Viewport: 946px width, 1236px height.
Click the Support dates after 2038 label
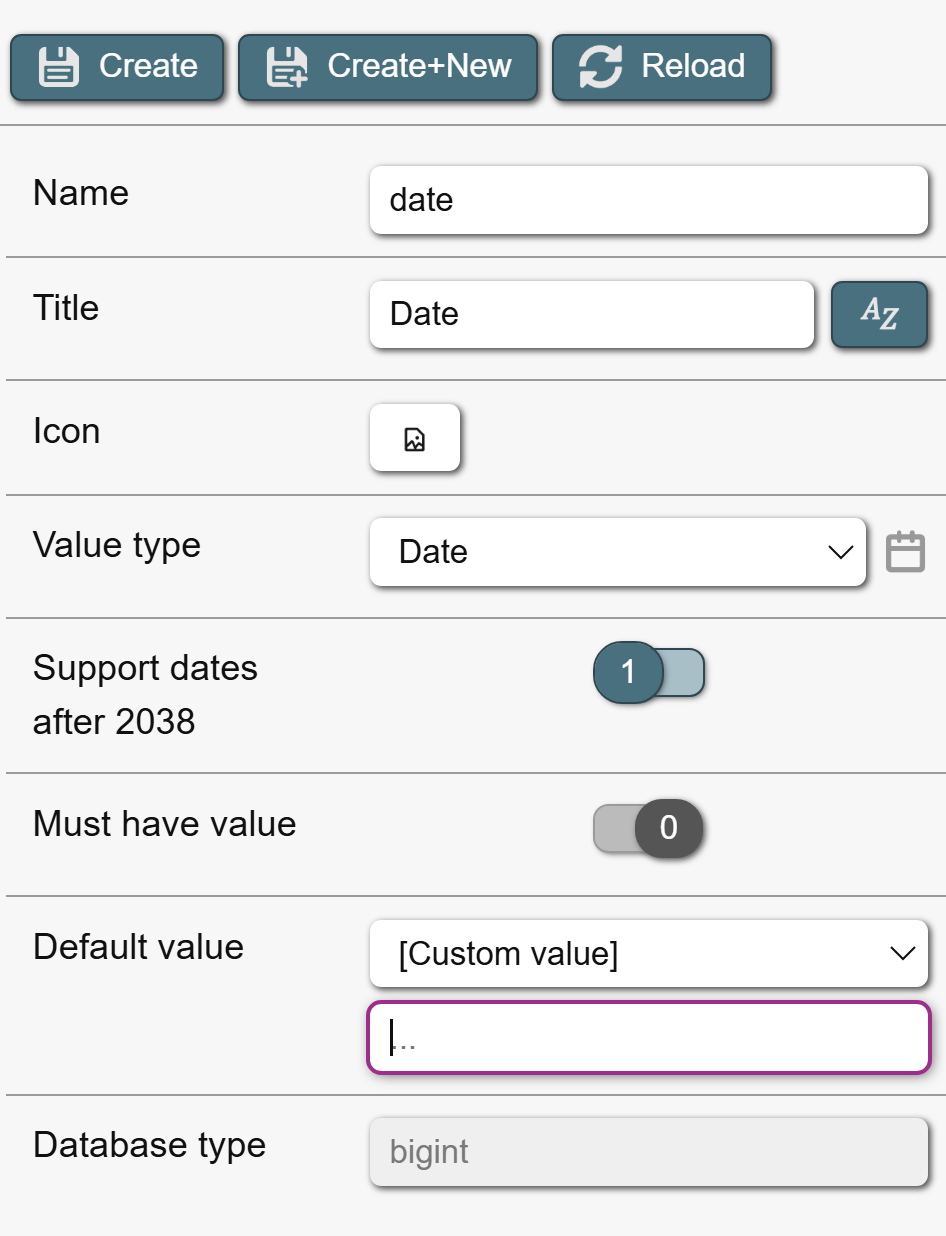click(145, 694)
